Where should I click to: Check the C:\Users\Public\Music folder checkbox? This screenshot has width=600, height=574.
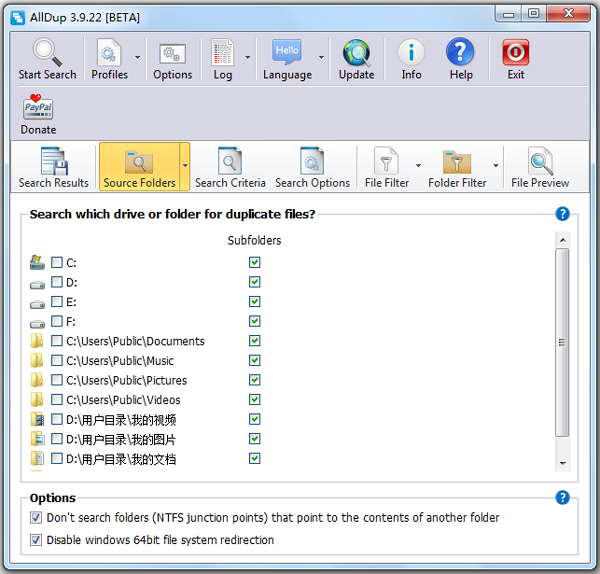[x=57, y=360]
